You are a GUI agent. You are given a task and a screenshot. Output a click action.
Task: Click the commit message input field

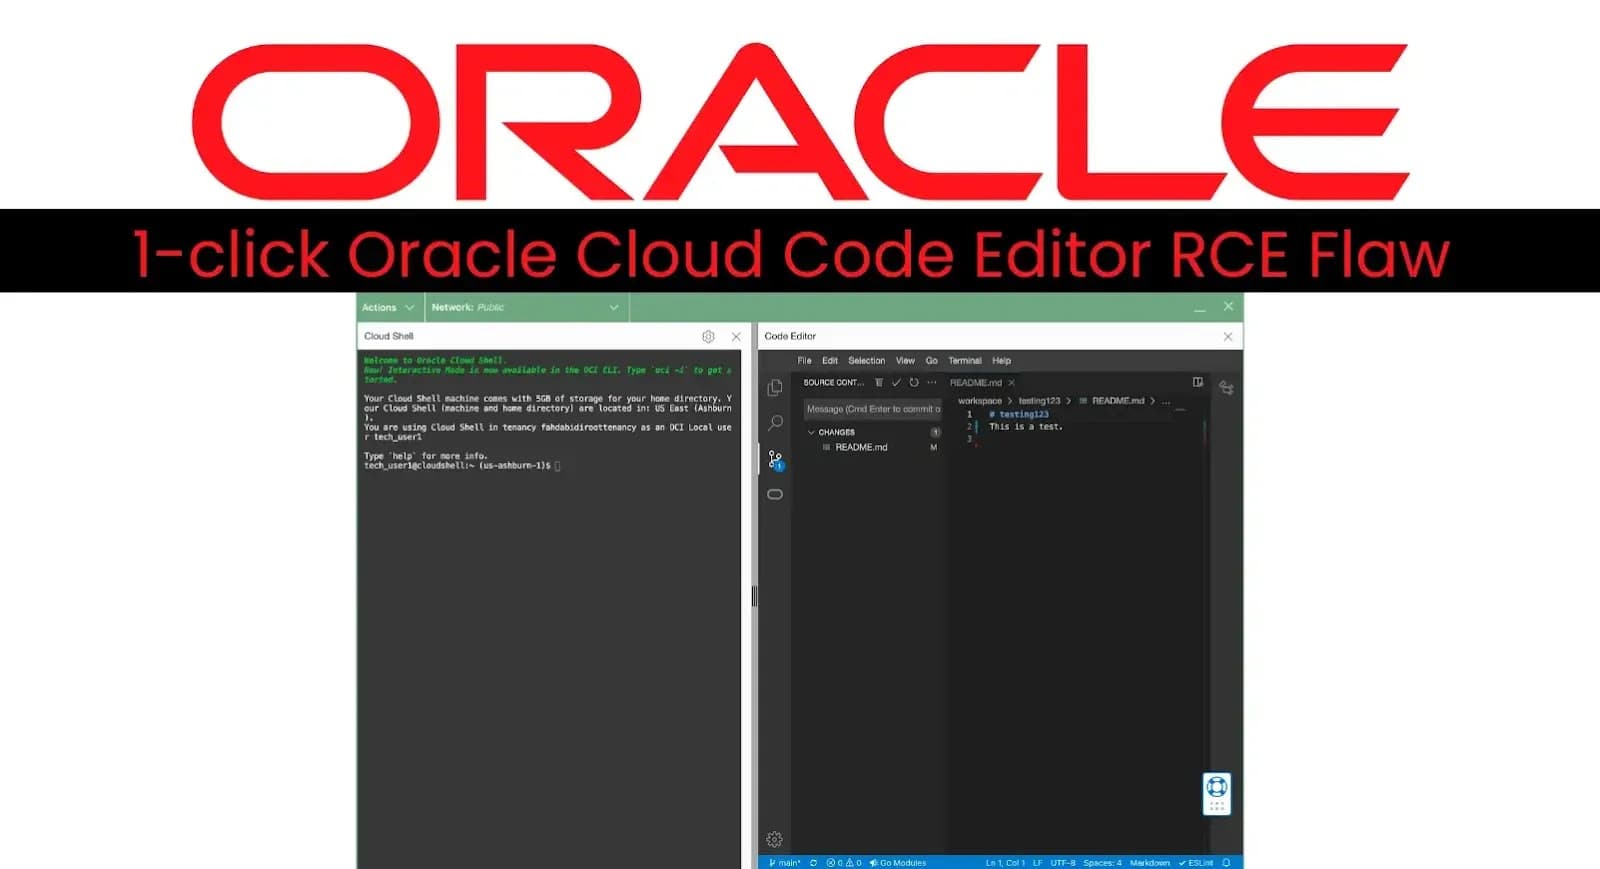[x=872, y=409]
